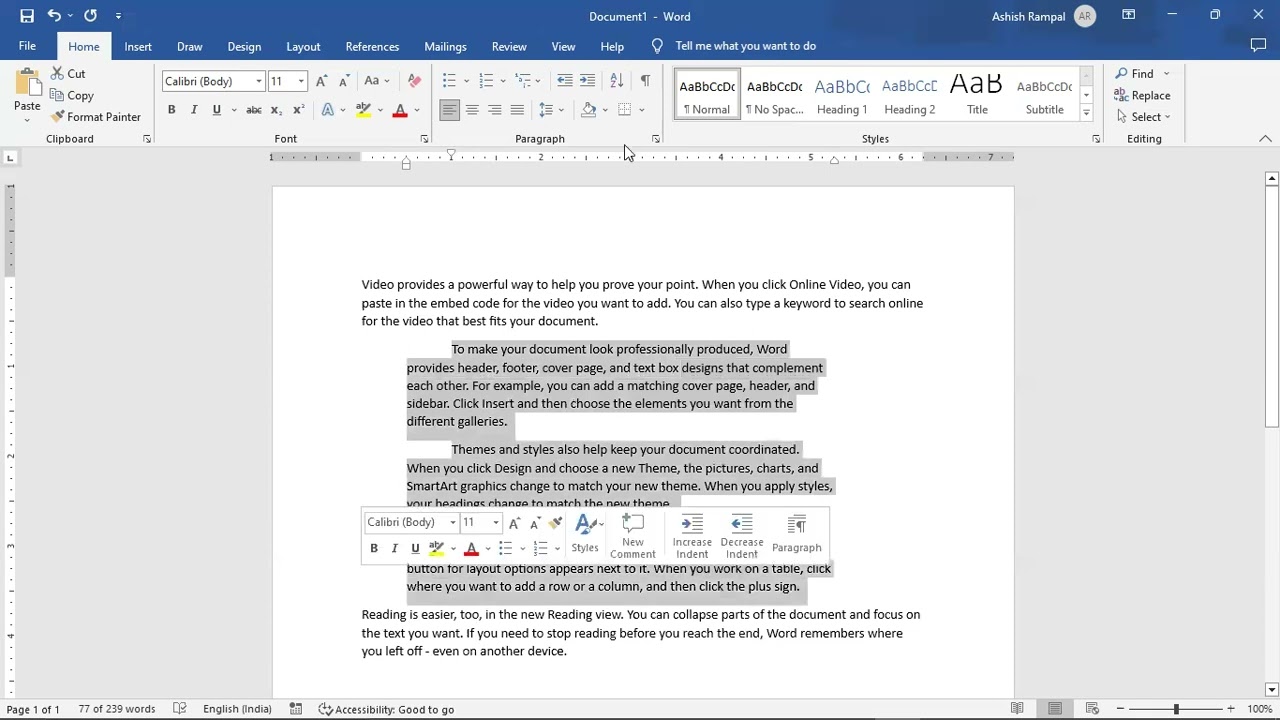Viewport: 1280px width, 720px height.
Task: Apply the Title style
Action: (x=977, y=95)
